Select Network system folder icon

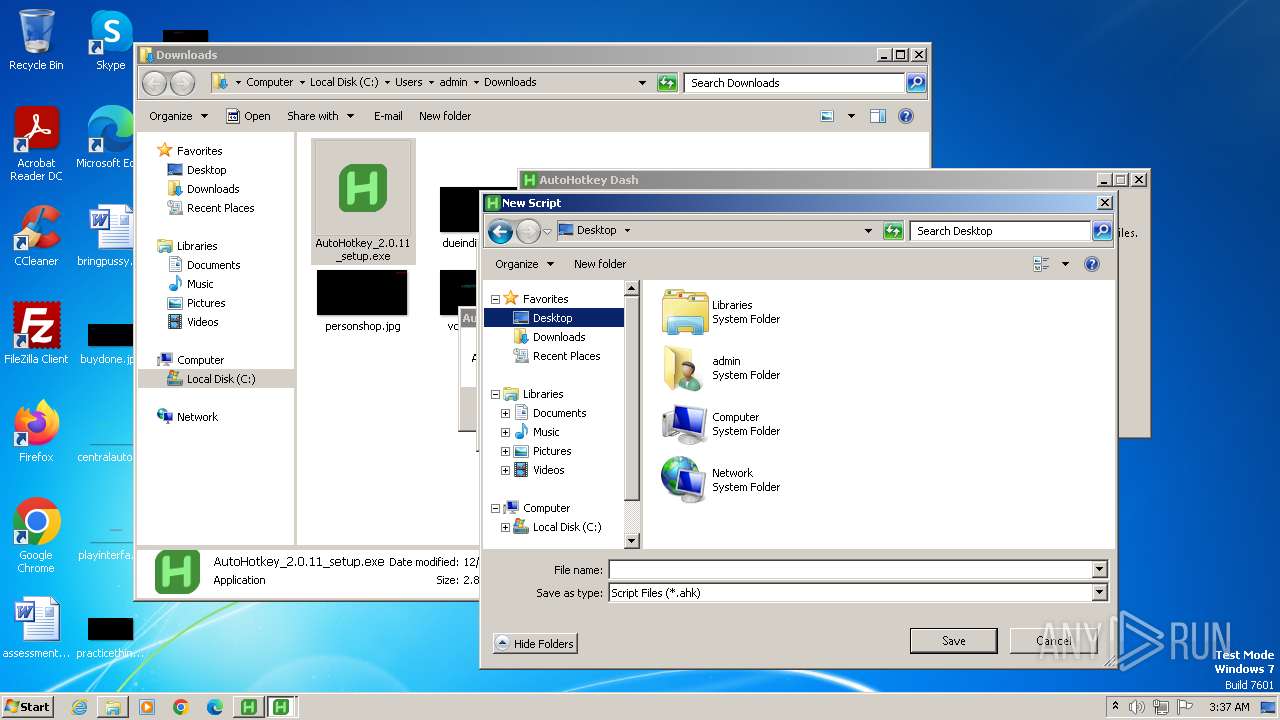[685, 480]
